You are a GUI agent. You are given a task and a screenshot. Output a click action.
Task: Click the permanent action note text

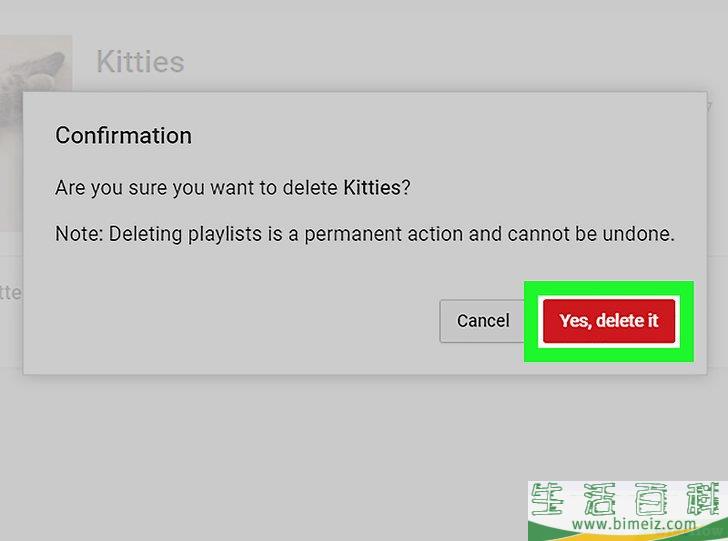[x=364, y=234]
